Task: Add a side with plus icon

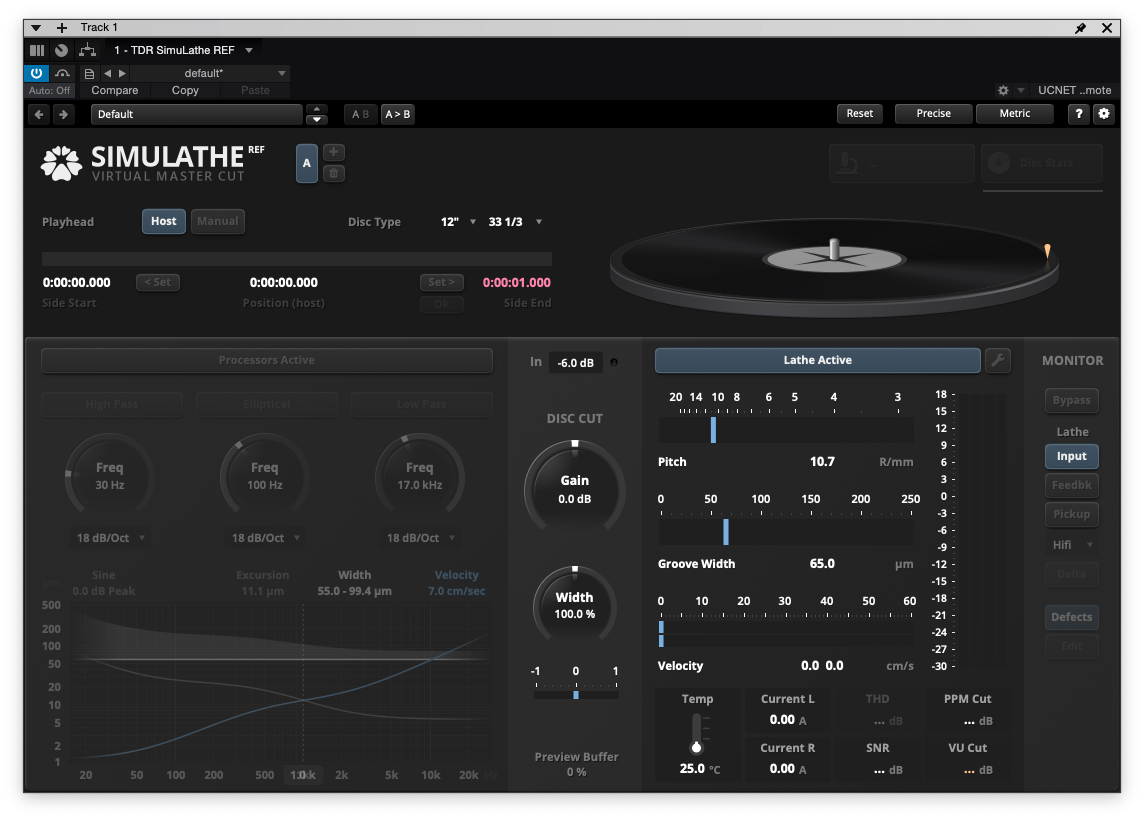Action: 333,152
